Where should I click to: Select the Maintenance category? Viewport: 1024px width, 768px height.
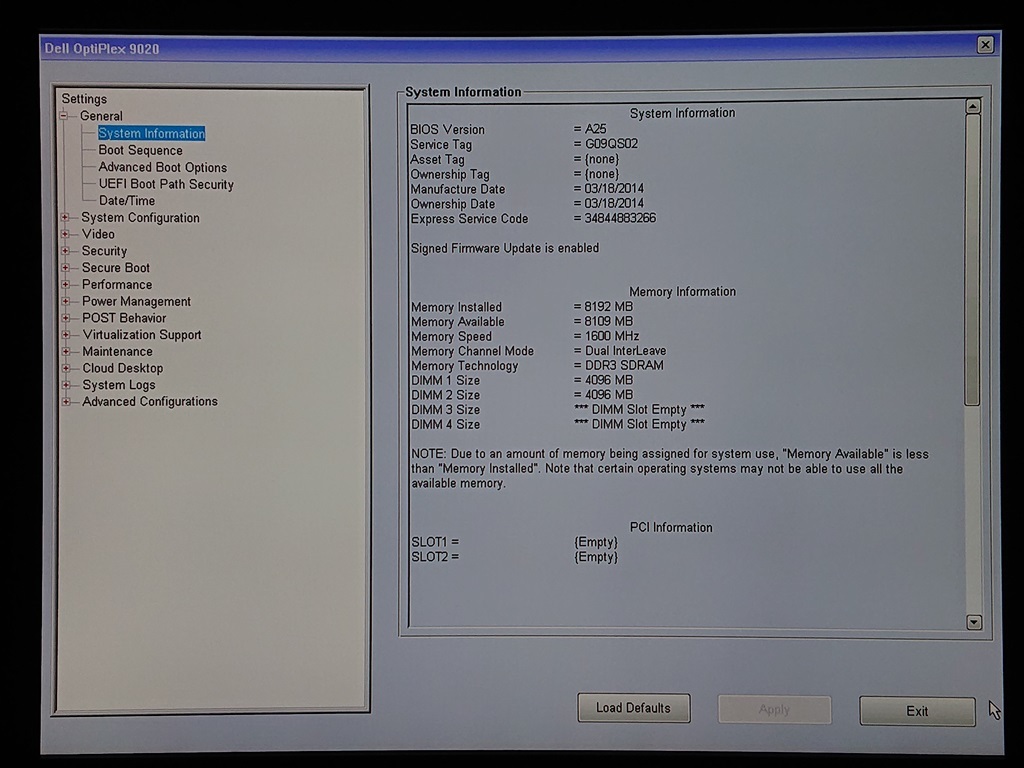tap(117, 351)
